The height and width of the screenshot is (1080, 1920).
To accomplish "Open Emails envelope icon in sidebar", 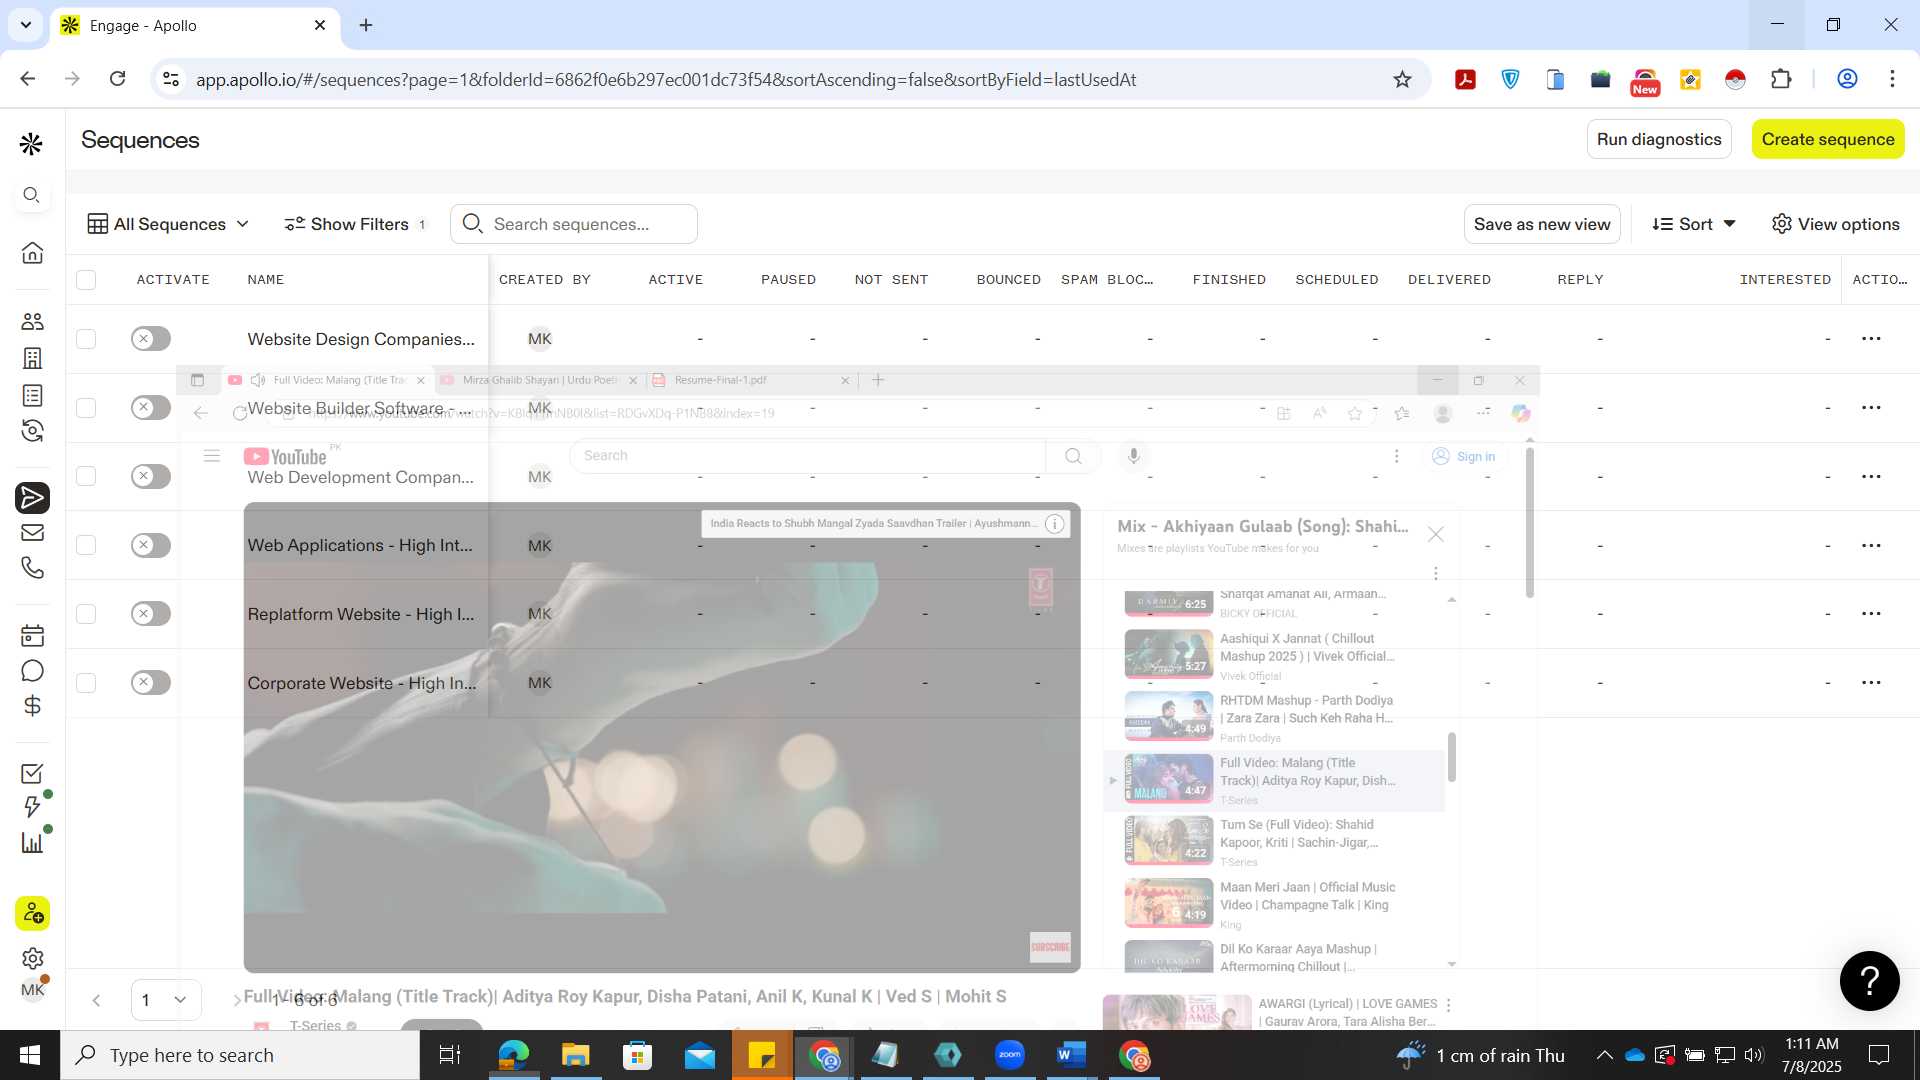I will click(x=32, y=532).
